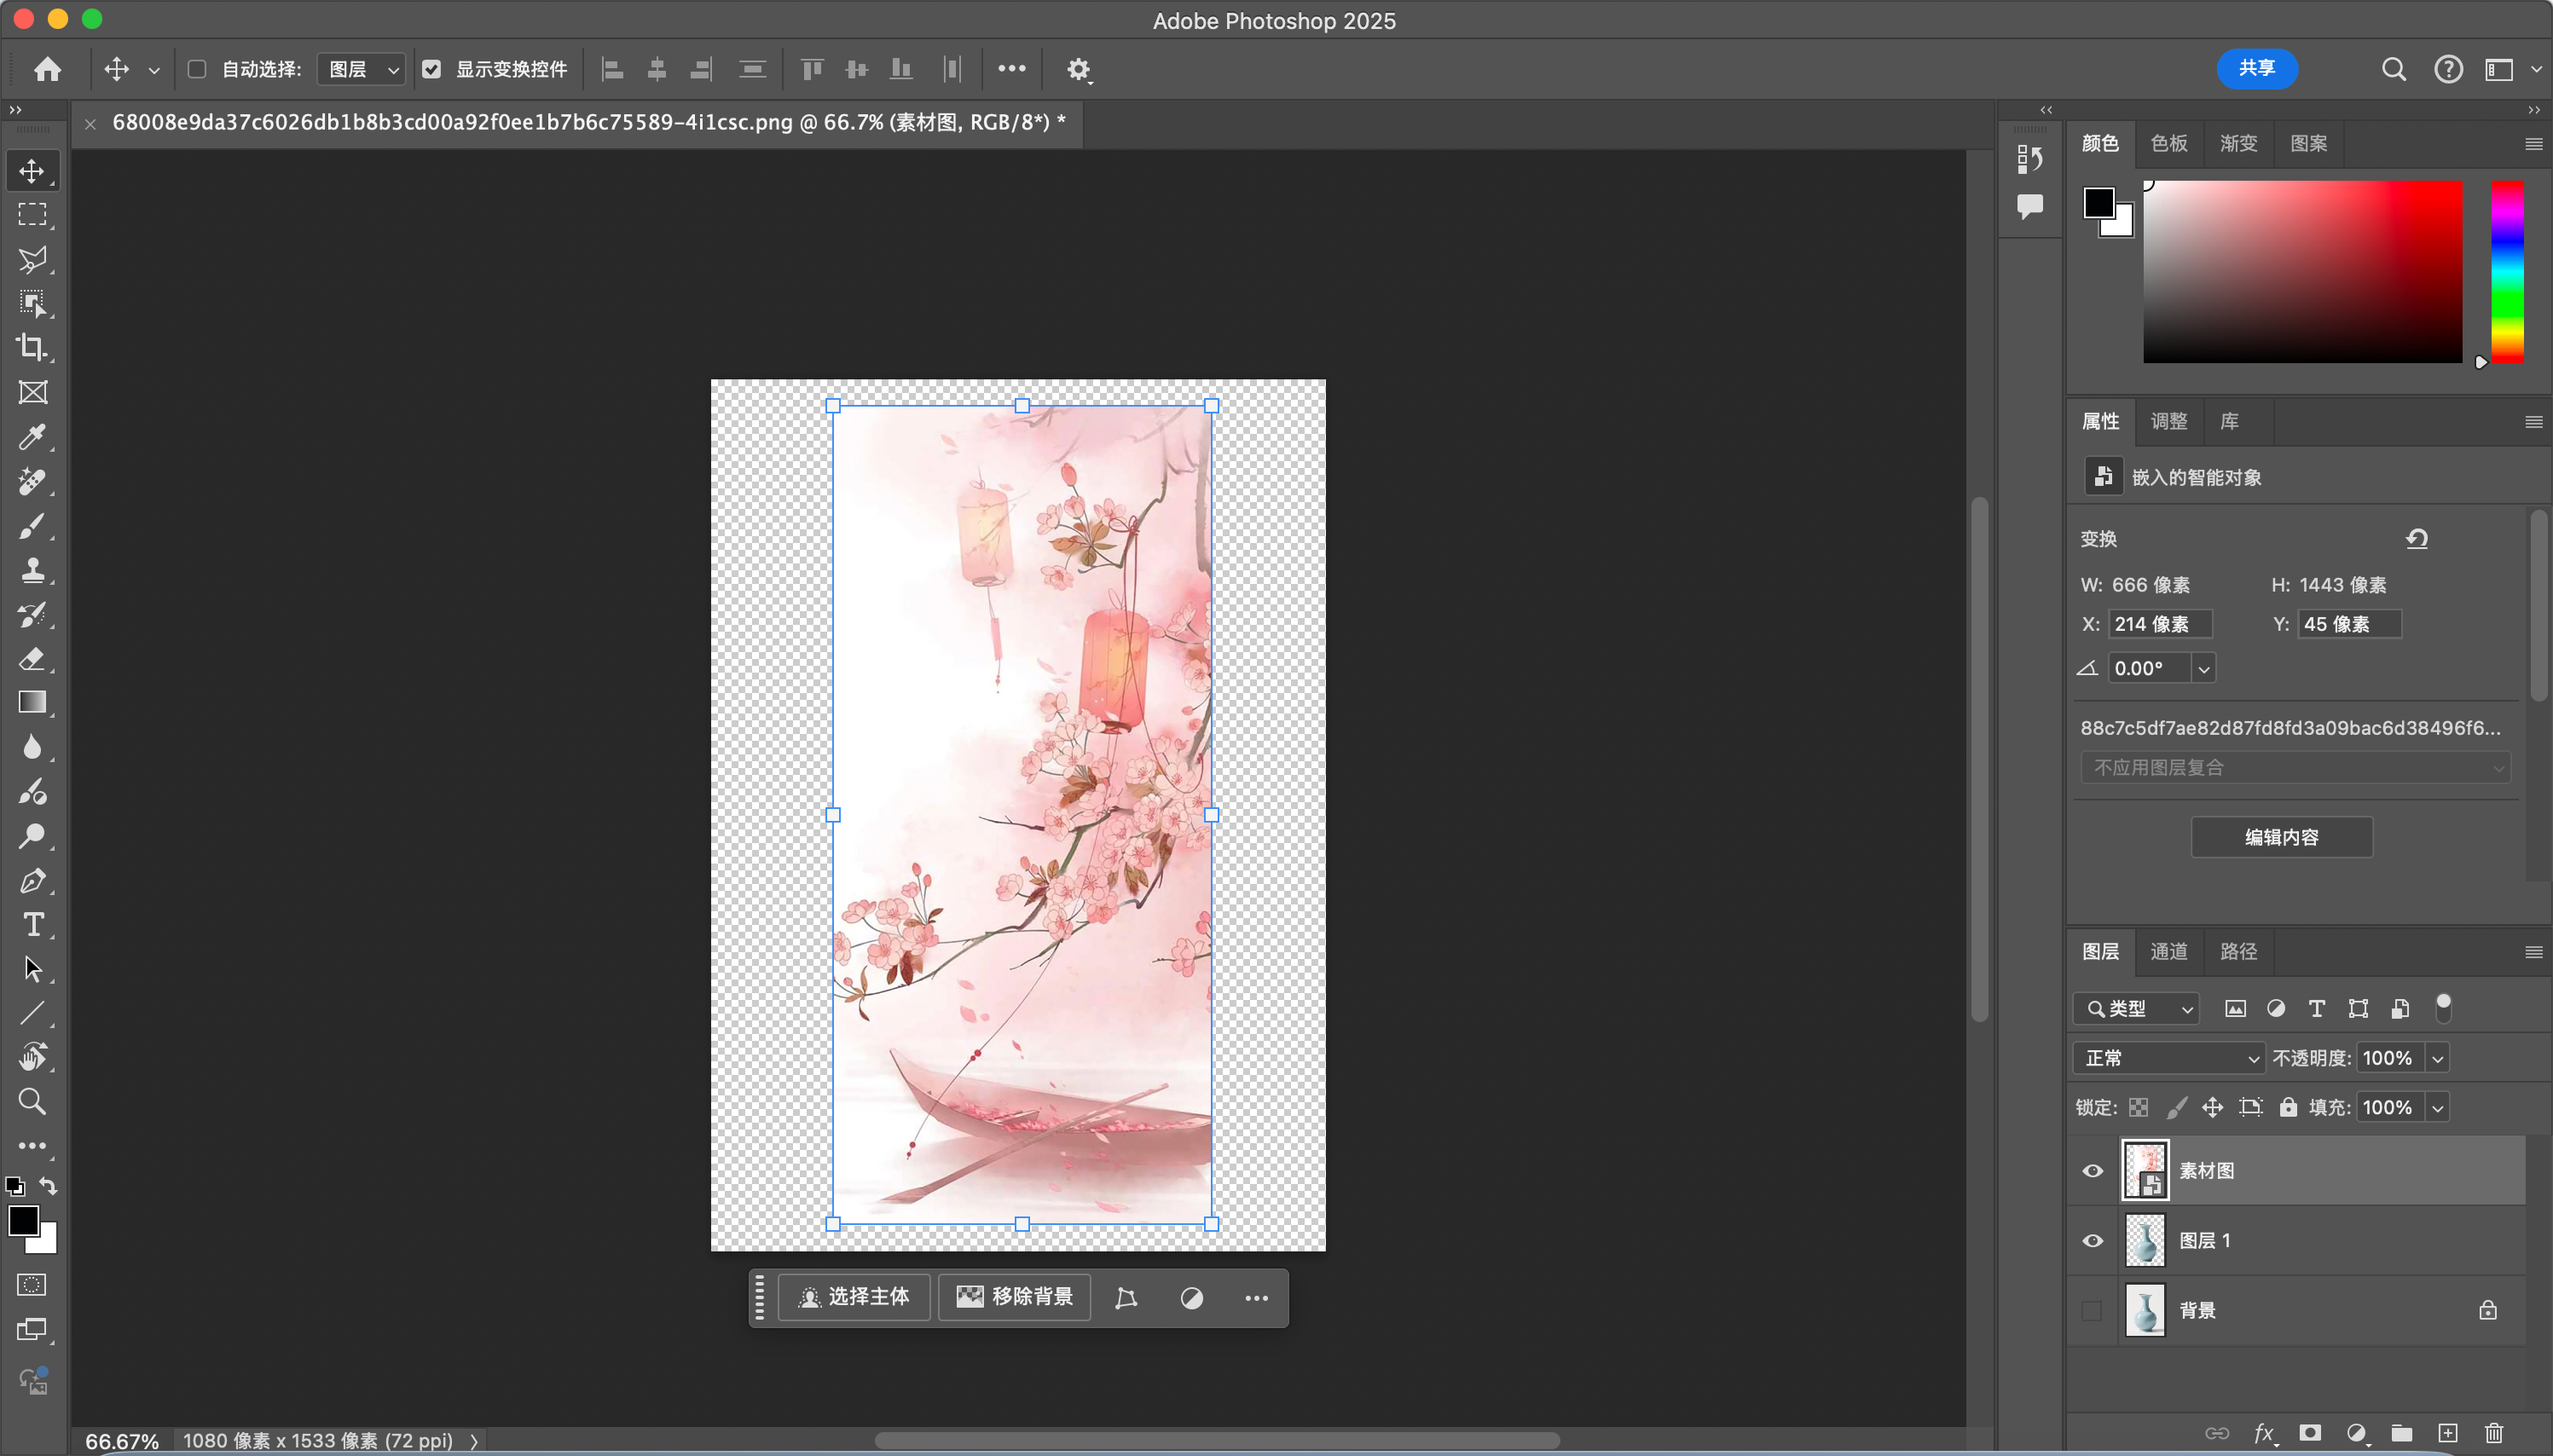2553x1456 pixels.
Task: Click the 移除背景 button
Action: tap(1014, 1297)
